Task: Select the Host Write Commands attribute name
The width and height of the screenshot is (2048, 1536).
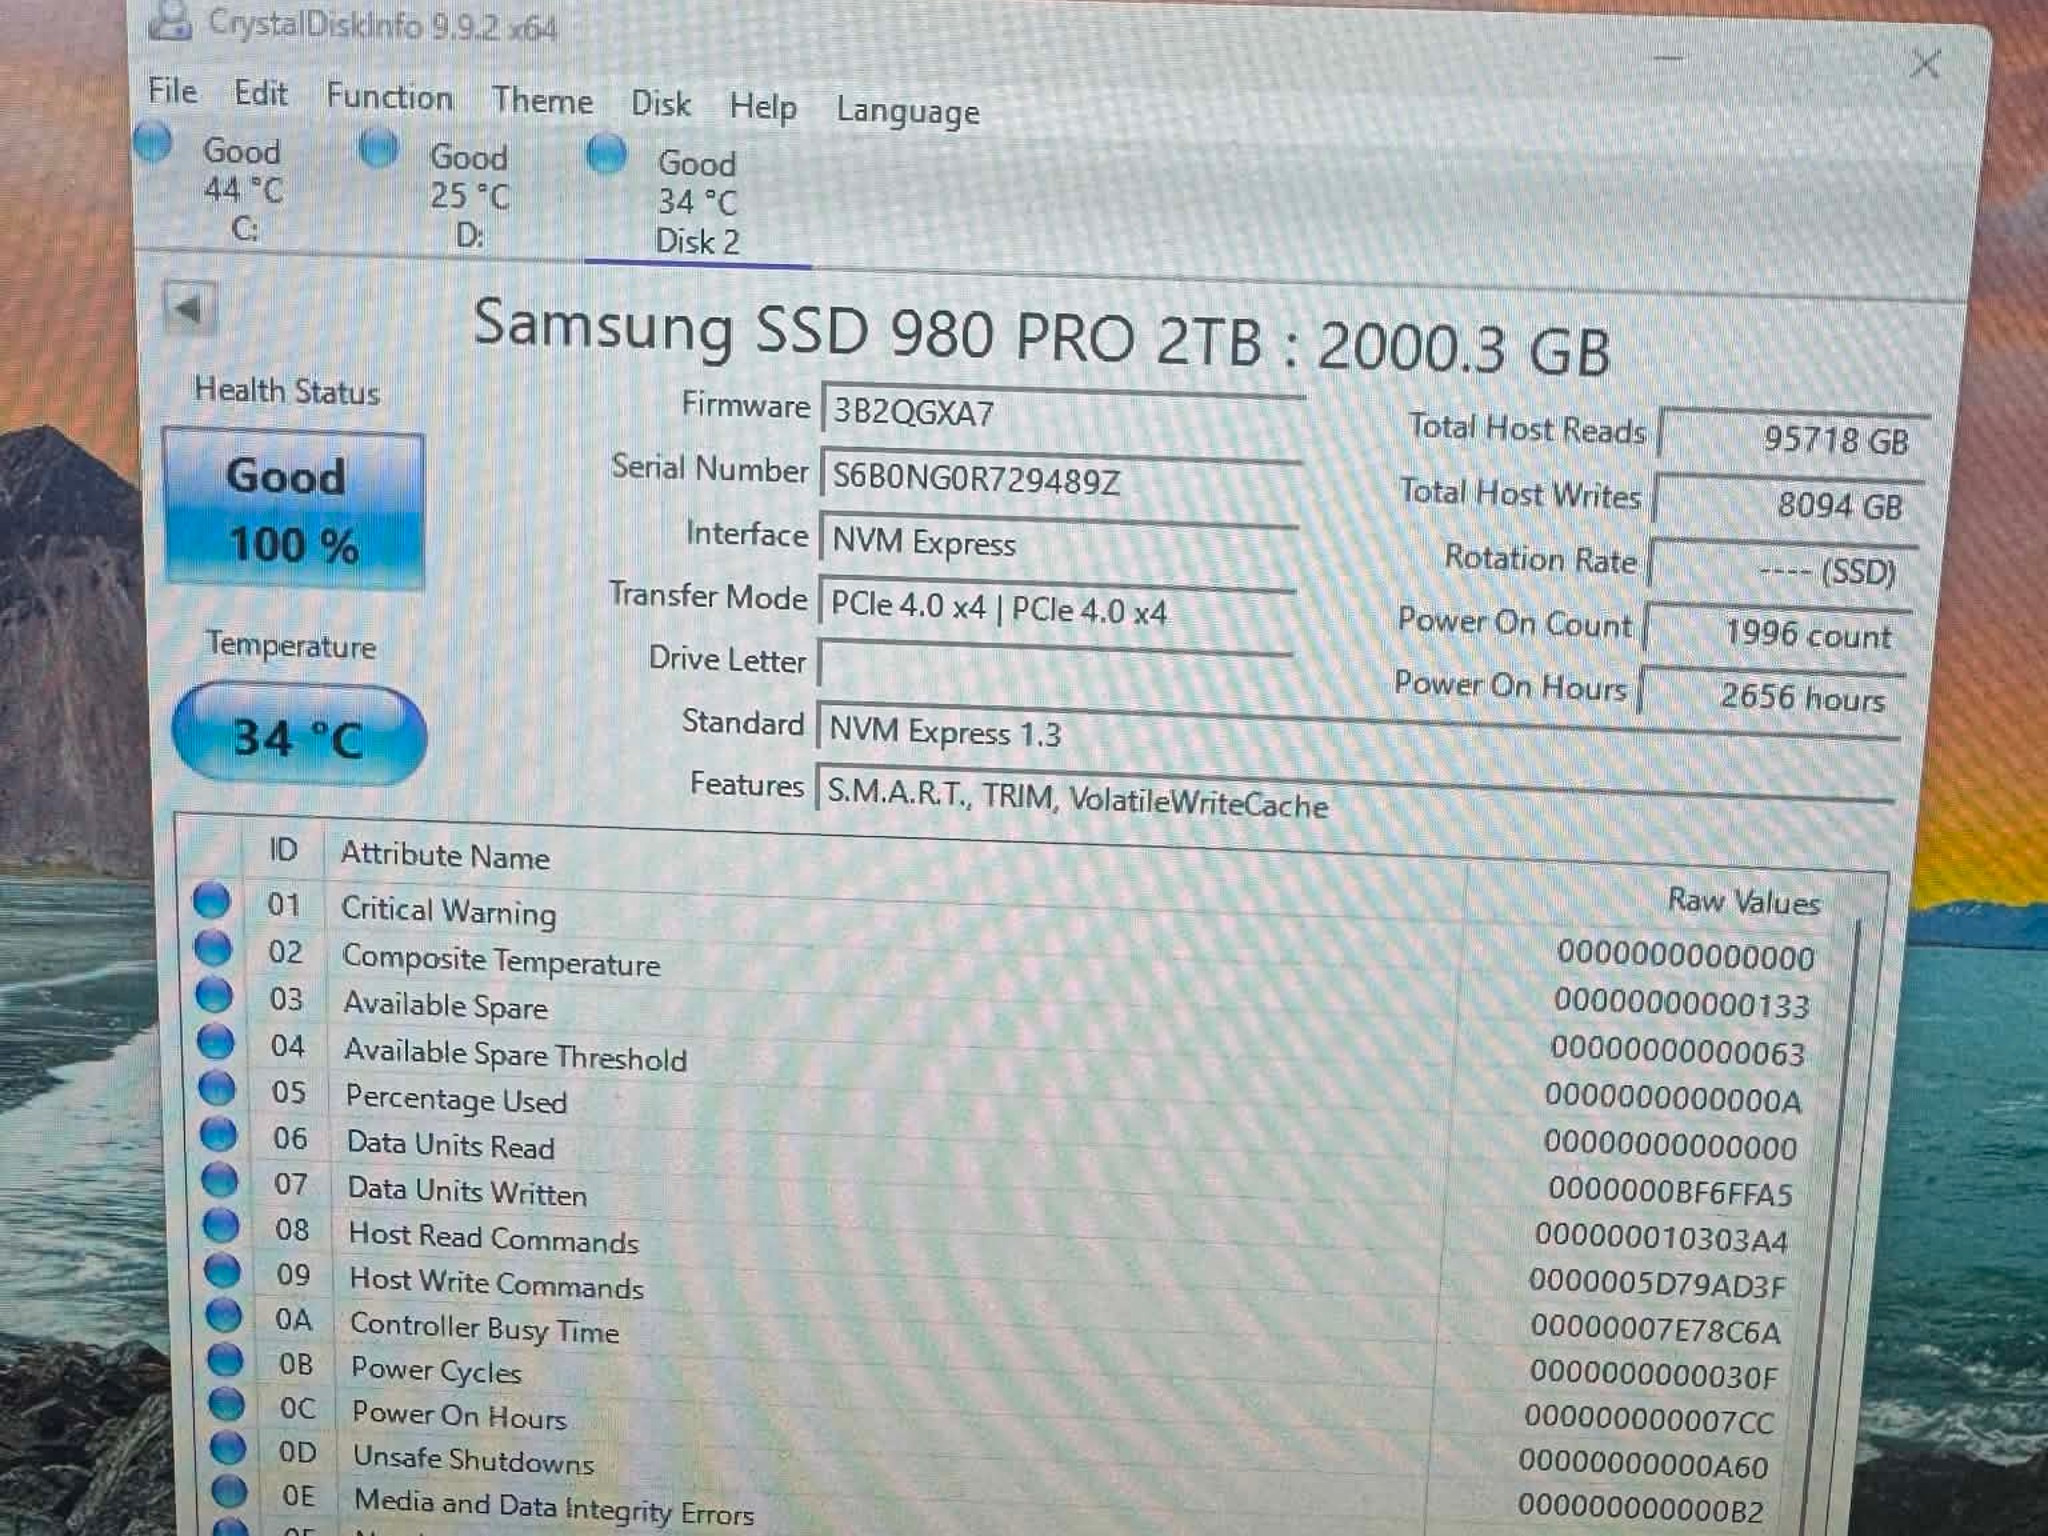Action: (496, 1283)
